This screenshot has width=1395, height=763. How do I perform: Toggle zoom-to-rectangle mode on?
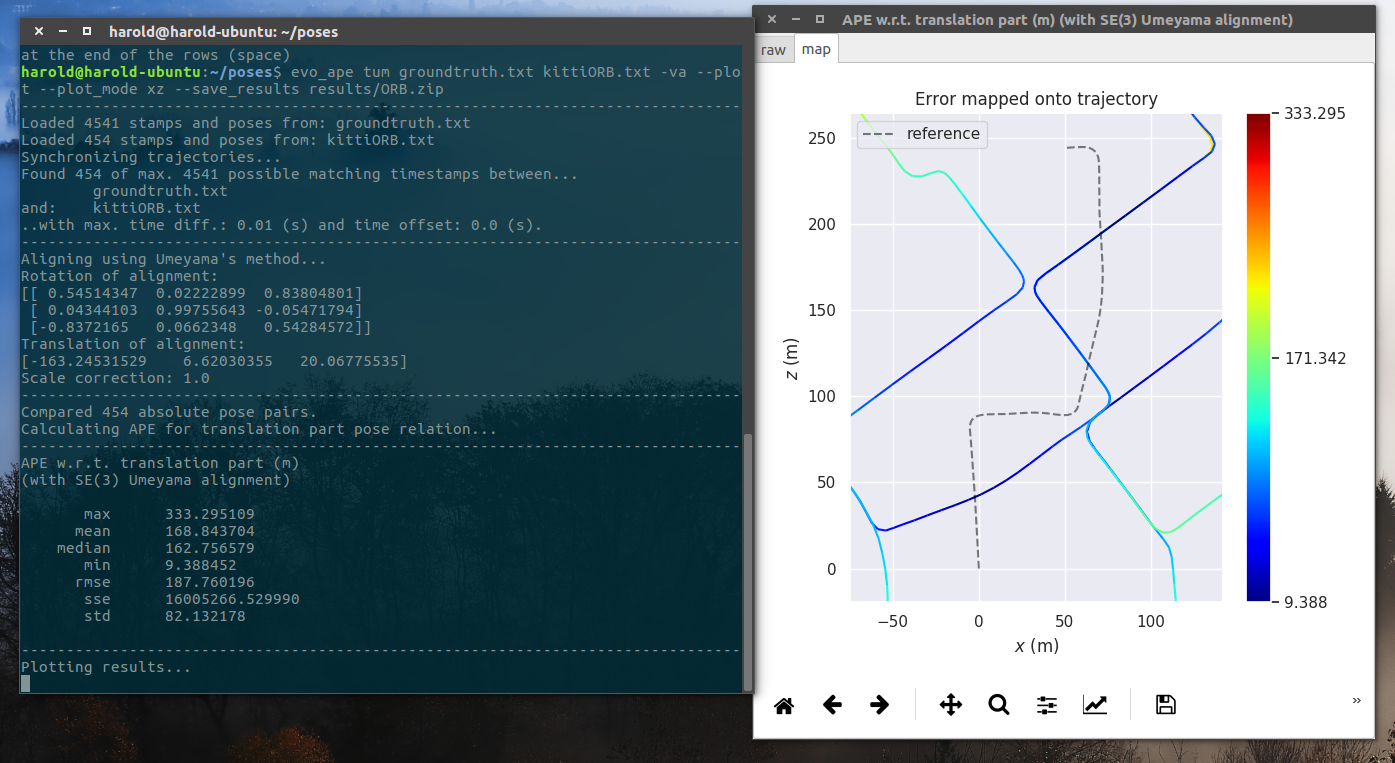click(998, 704)
